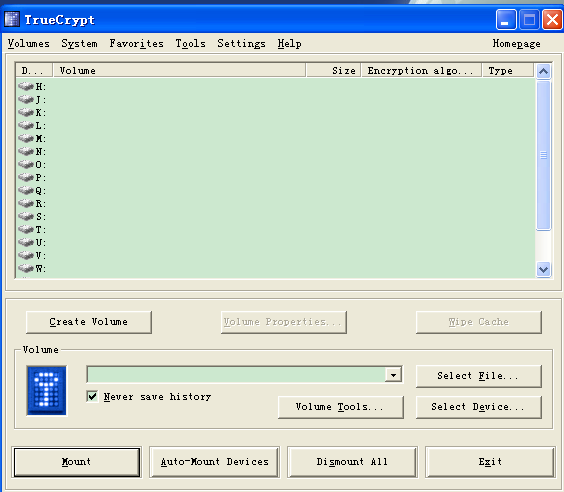The height and width of the screenshot is (492, 564).
Task: Click the drive icon next to U:
Action: click(x=26, y=242)
